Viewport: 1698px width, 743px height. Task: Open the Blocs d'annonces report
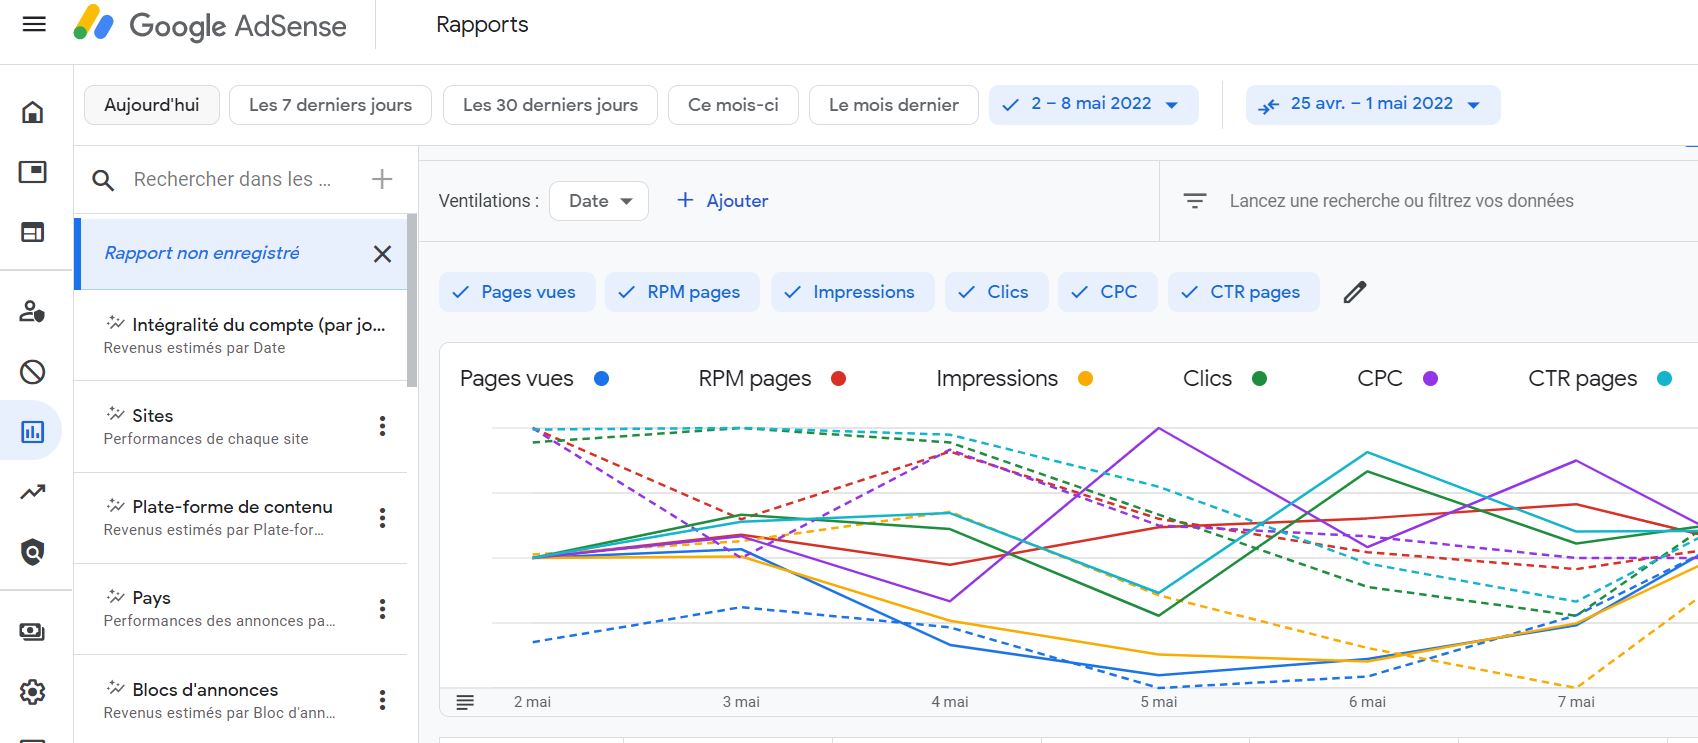[241, 700]
